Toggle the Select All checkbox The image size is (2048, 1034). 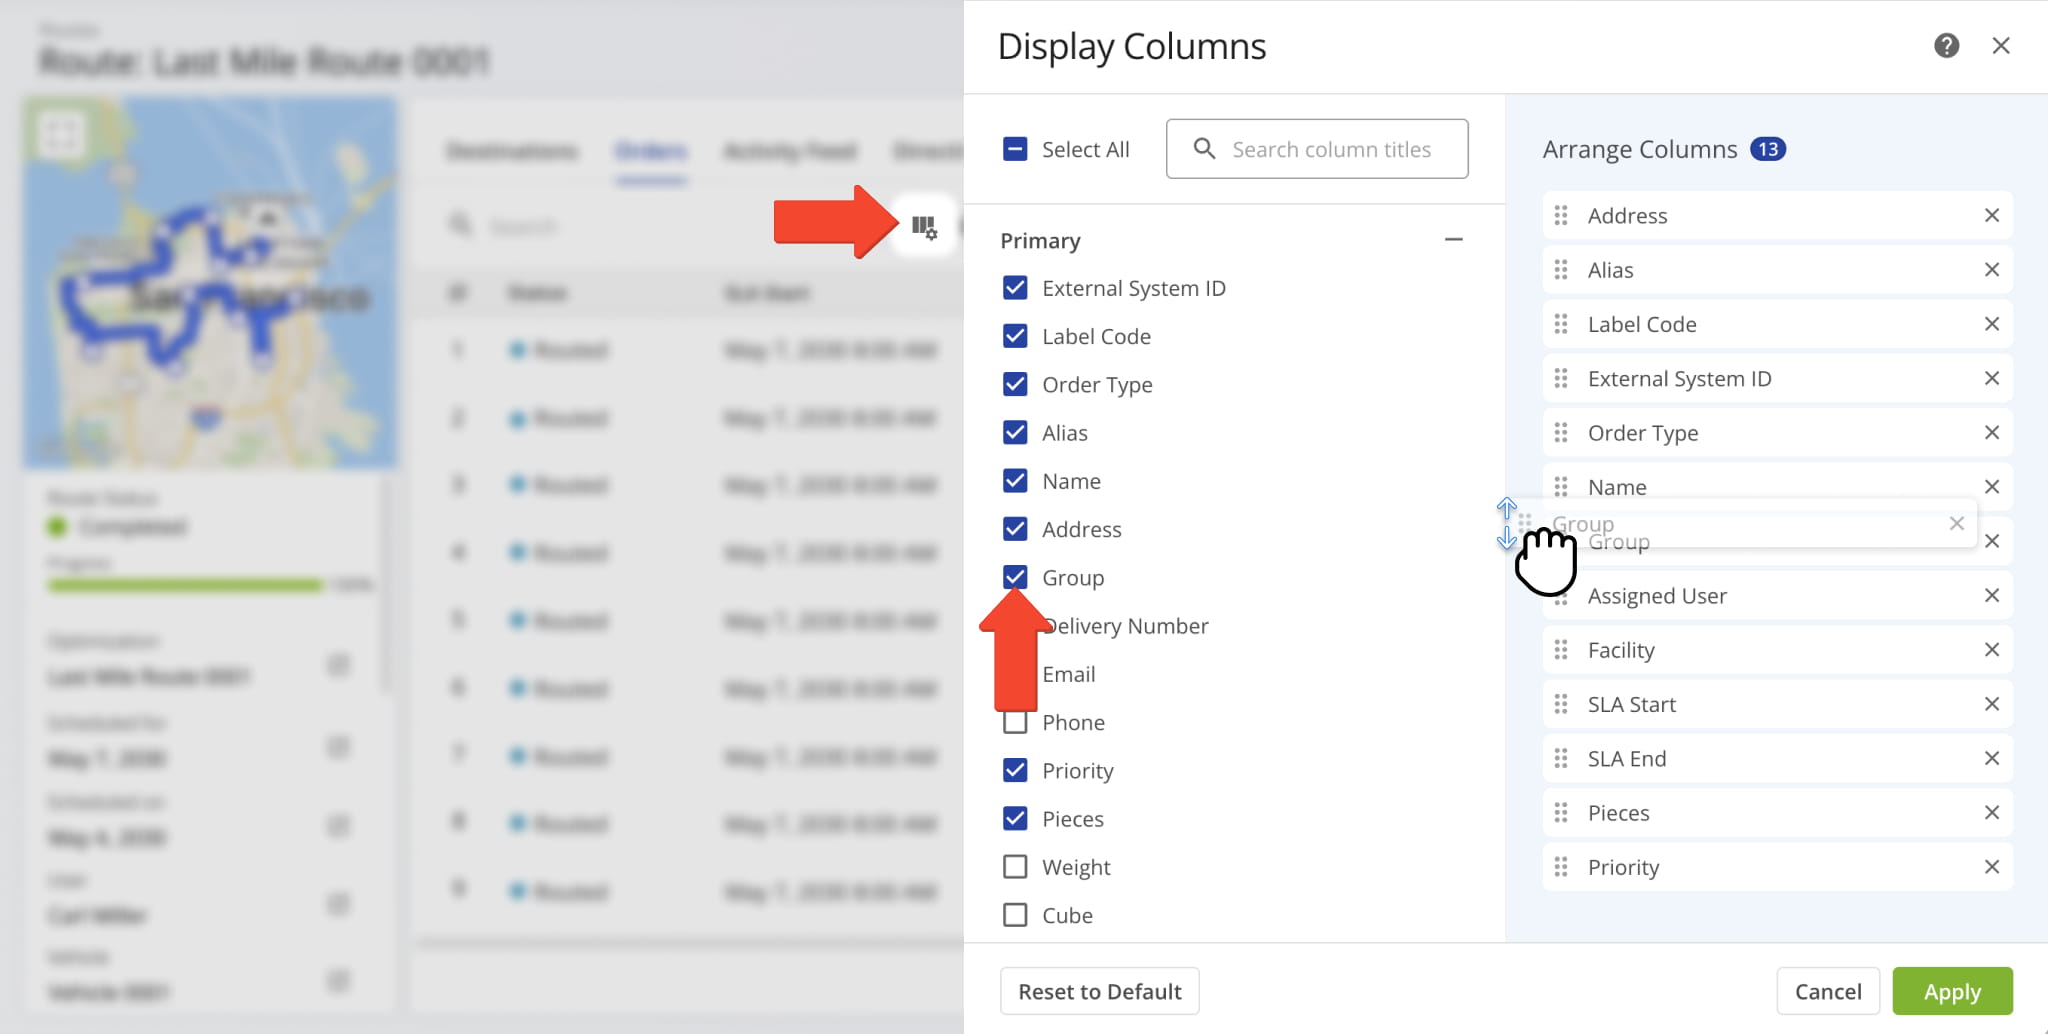click(1015, 150)
